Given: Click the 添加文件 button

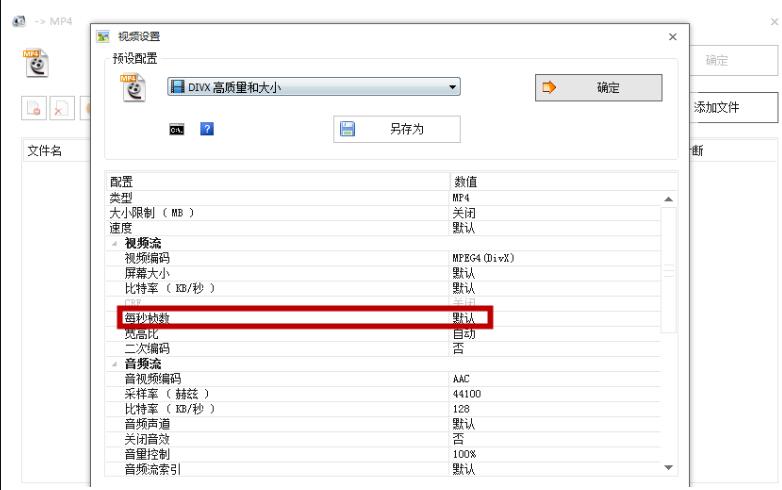Looking at the screenshot, I should pyautogui.click(x=722, y=108).
